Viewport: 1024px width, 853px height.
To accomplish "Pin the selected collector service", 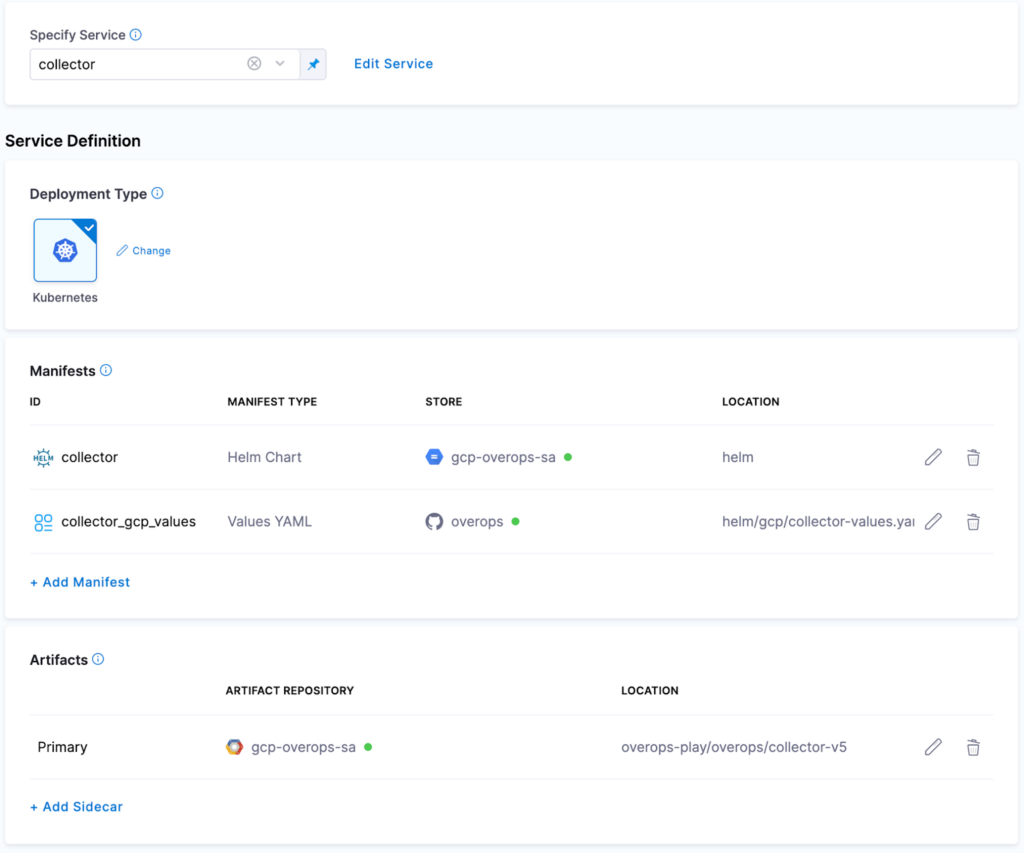I will tap(315, 63).
